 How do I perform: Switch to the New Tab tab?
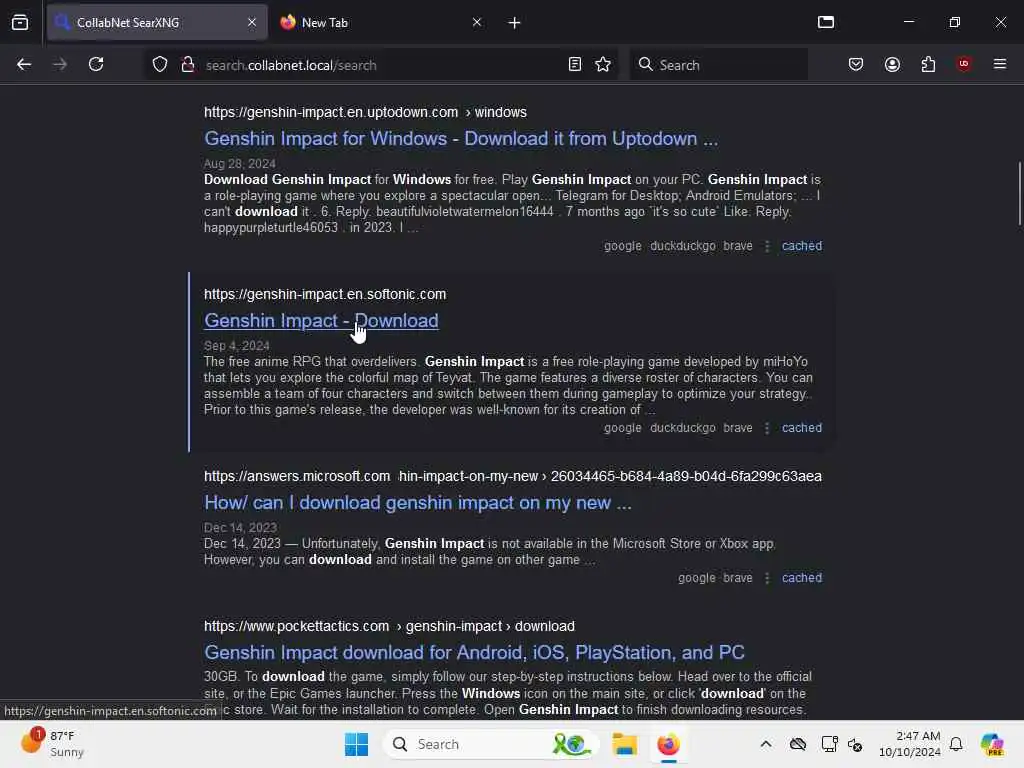click(382, 22)
